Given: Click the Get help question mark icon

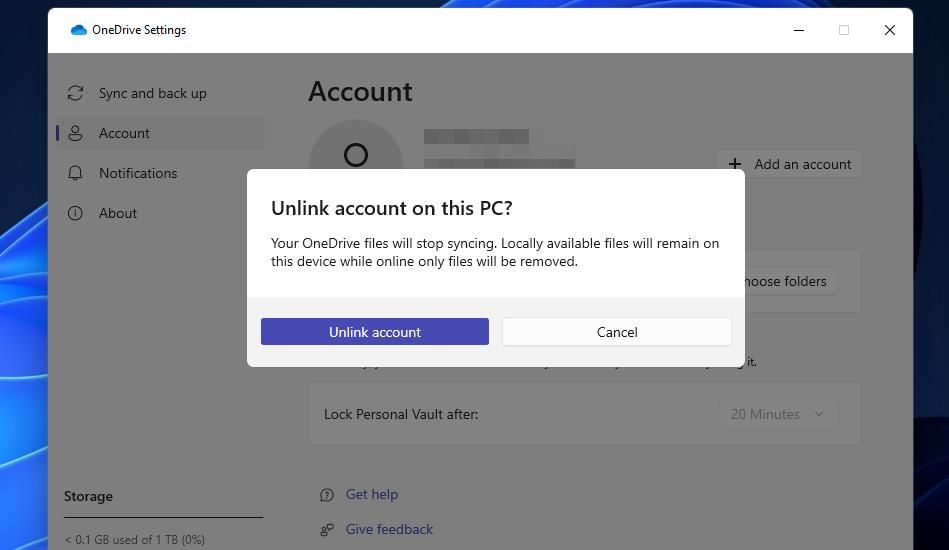Looking at the screenshot, I should coord(327,494).
